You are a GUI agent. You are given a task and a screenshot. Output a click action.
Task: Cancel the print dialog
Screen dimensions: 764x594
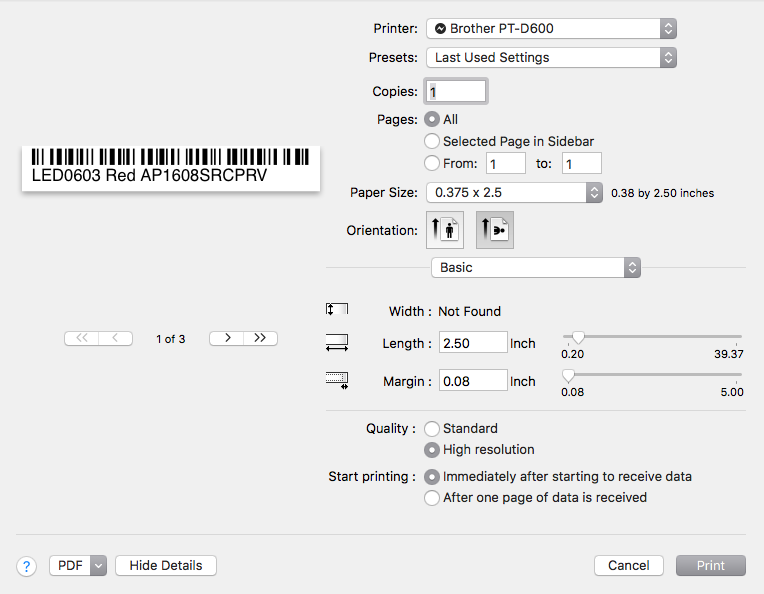point(629,566)
